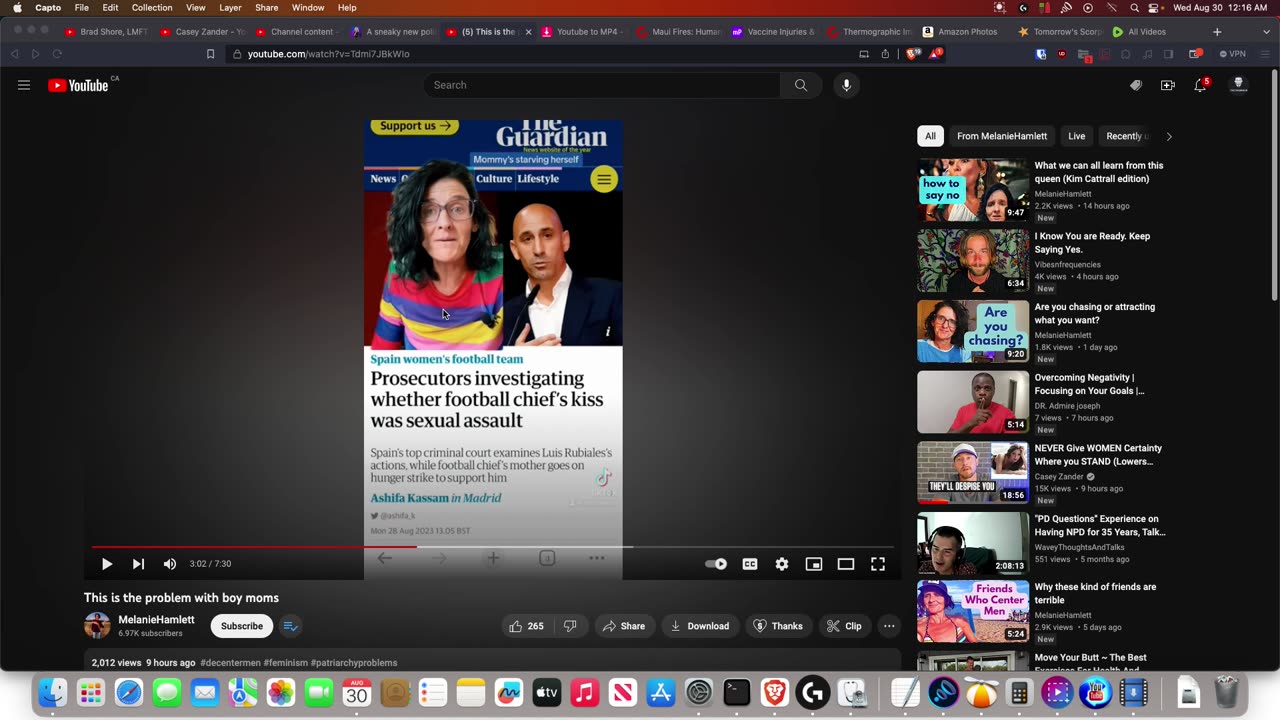Play the video
Viewport: 1280px width, 720px height.
point(107,564)
